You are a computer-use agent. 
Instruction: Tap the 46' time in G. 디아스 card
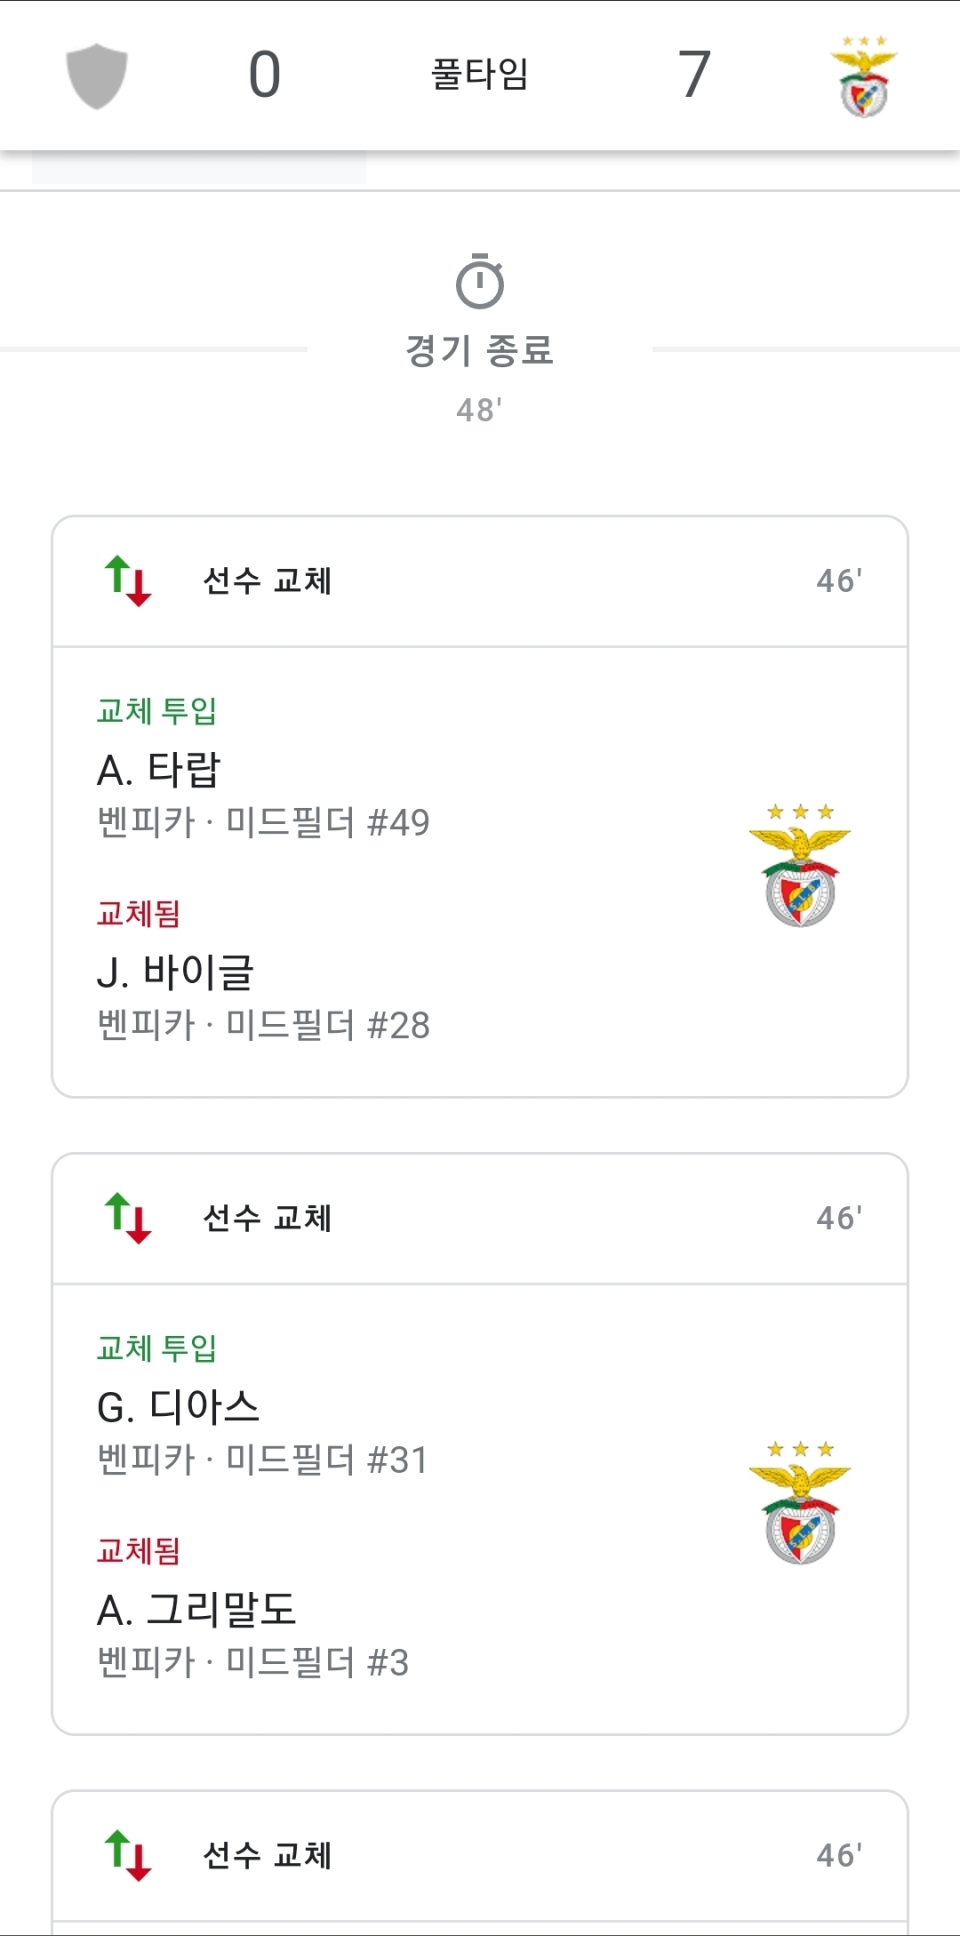pyautogui.click(x=839, y=1218)
